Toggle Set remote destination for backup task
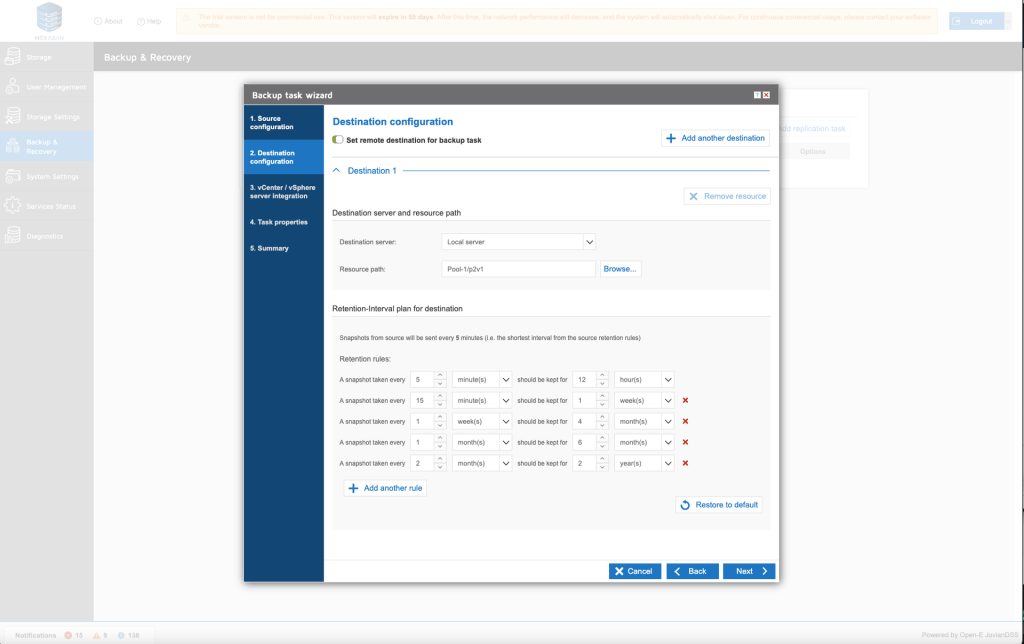Image resolution: width=1024 pixels, height=644 pixels. (338, 140)
